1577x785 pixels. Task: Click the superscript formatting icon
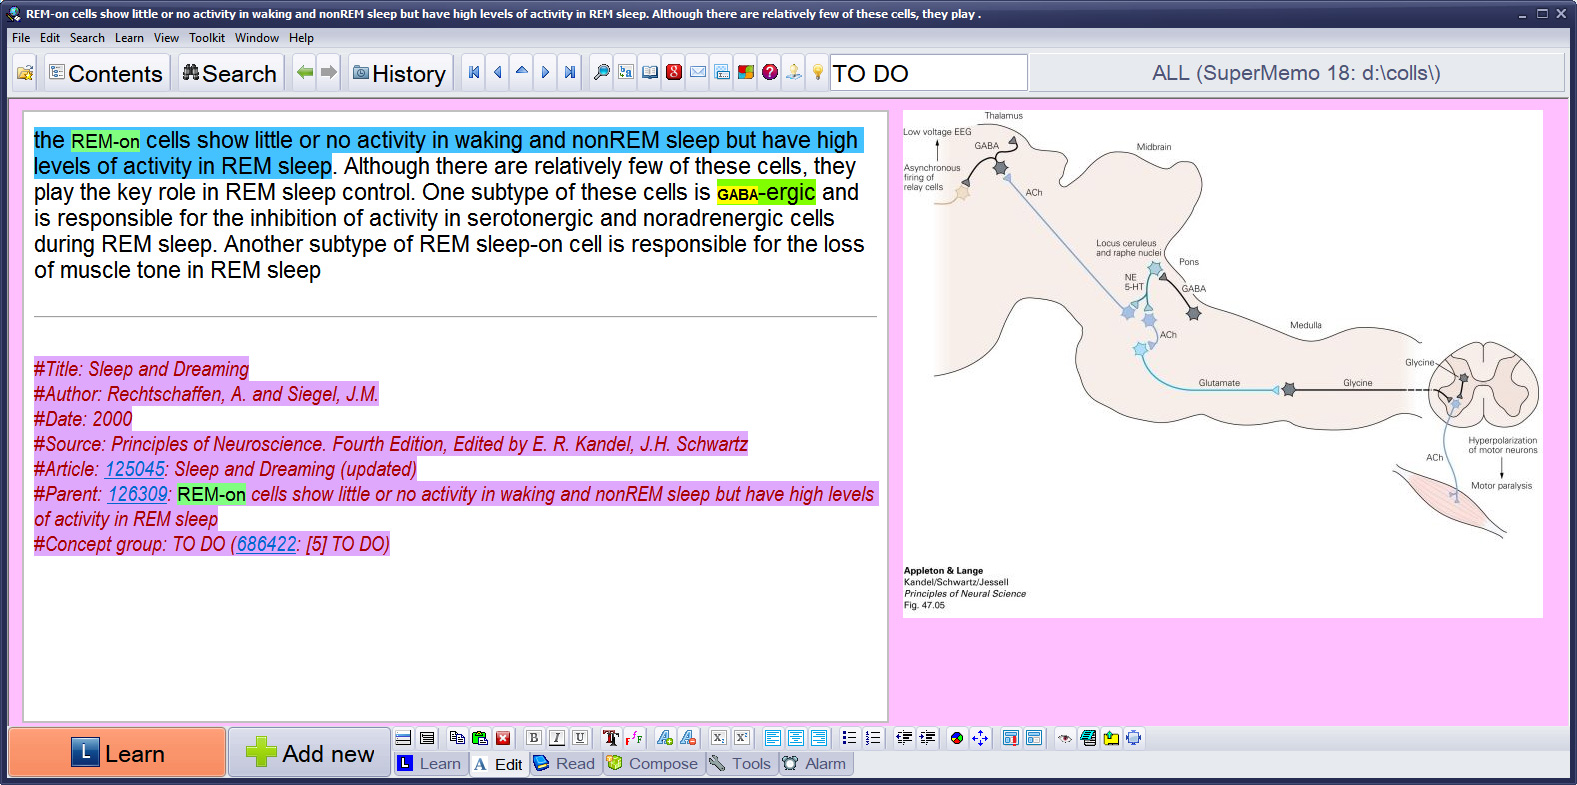click(x=742, y=738)
